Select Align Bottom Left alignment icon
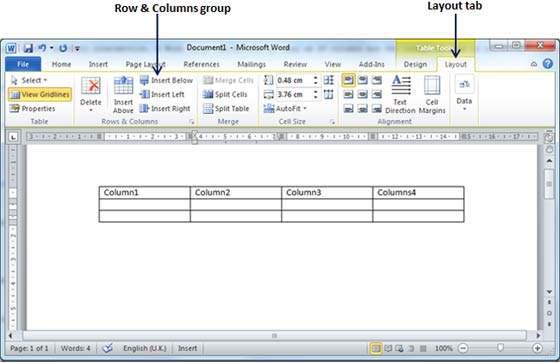Viewport: 560px width, 363px height. (348, 108)
